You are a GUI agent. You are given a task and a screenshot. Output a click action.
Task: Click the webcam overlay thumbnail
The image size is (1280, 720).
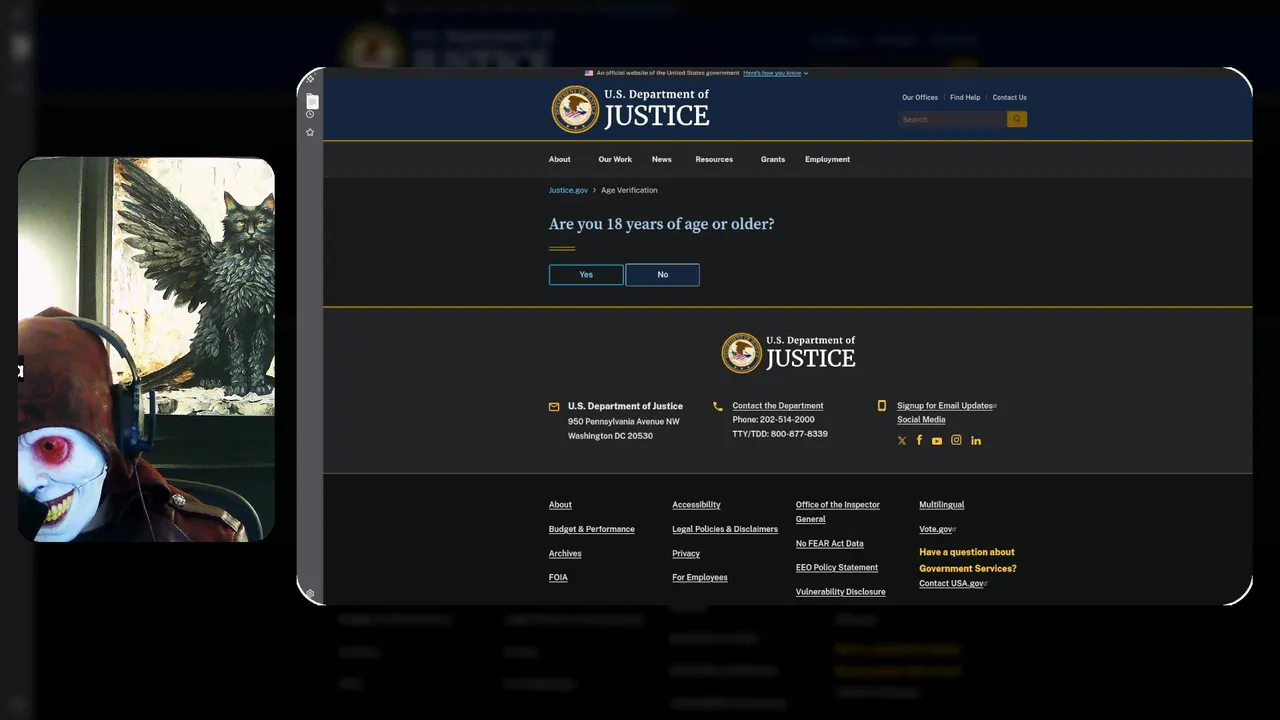pyautogui.click(x=146, y=349)
